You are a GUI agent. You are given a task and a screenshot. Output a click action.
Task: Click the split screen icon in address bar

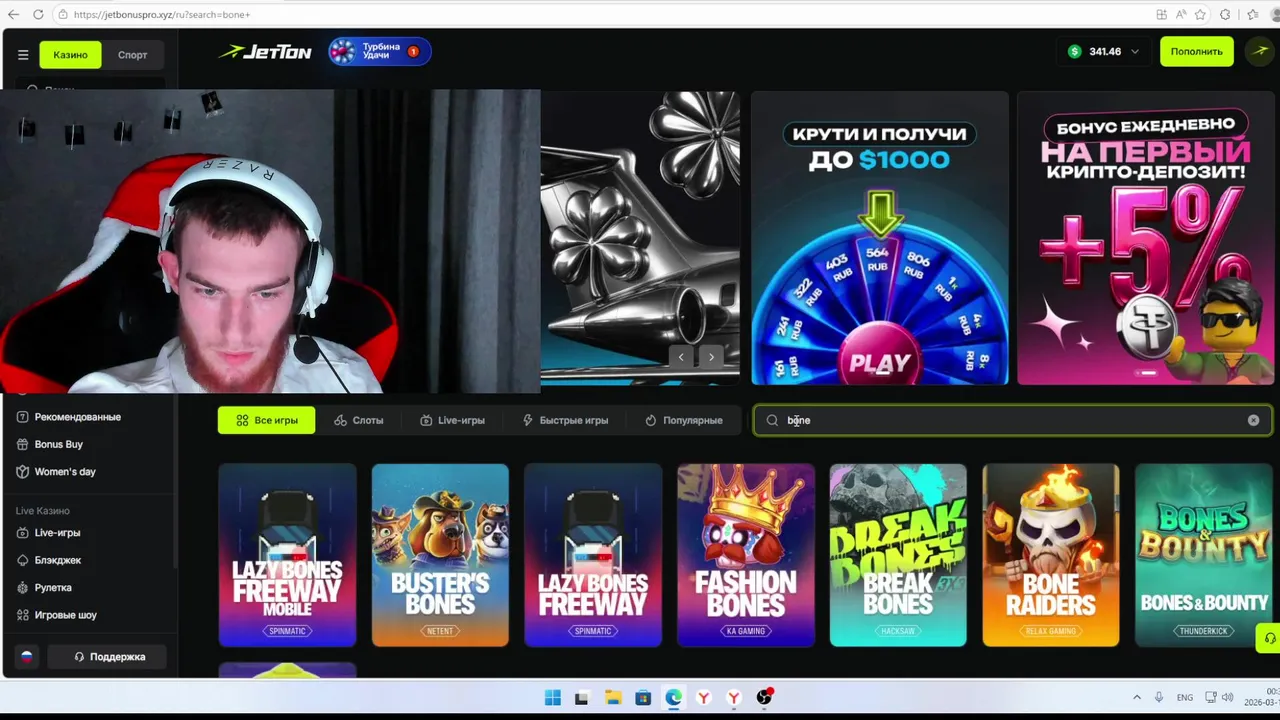click(x=1161, y=14)
